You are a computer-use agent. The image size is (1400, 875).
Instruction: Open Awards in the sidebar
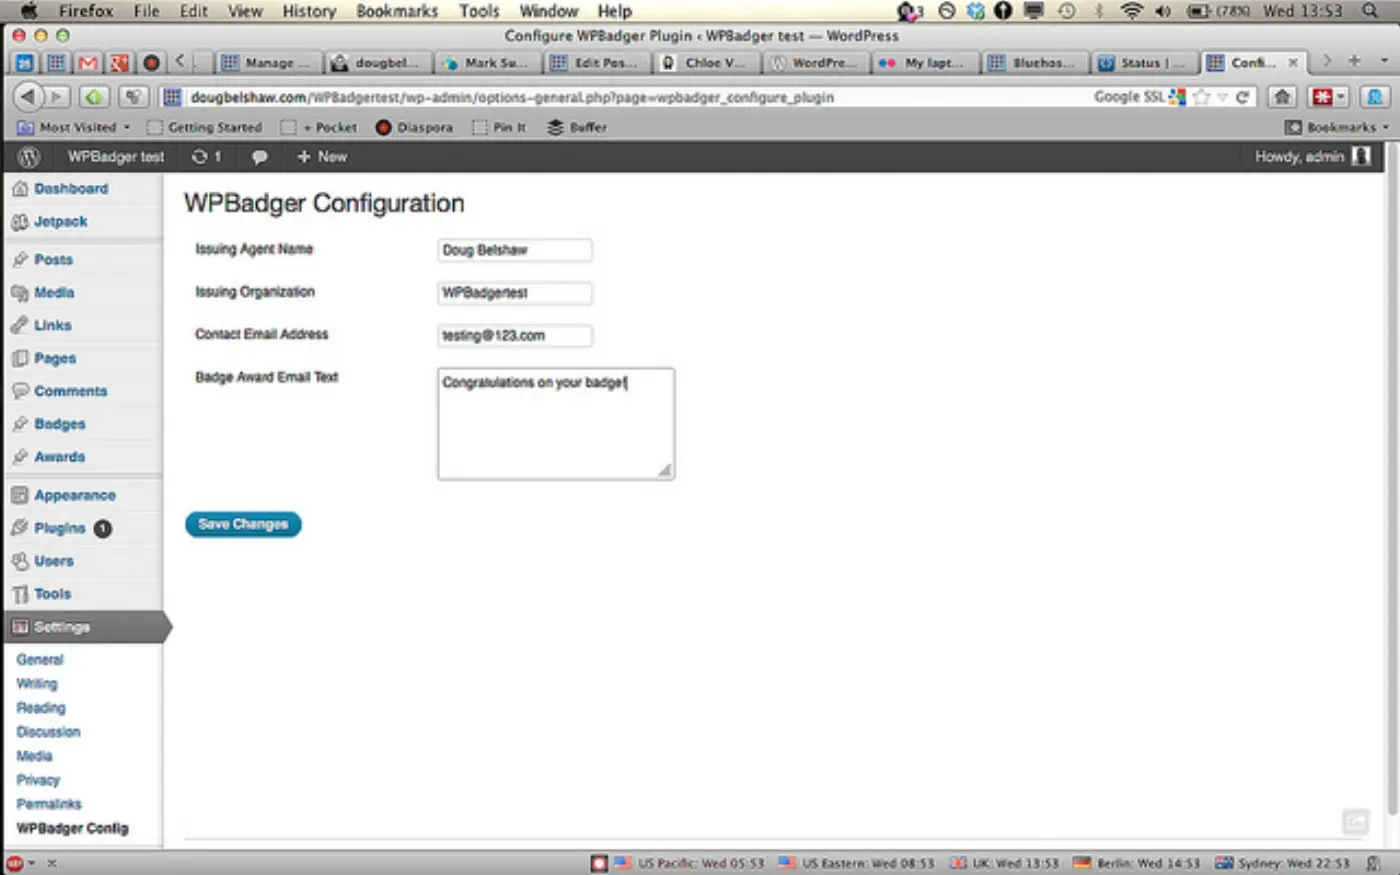click(59, 458)
